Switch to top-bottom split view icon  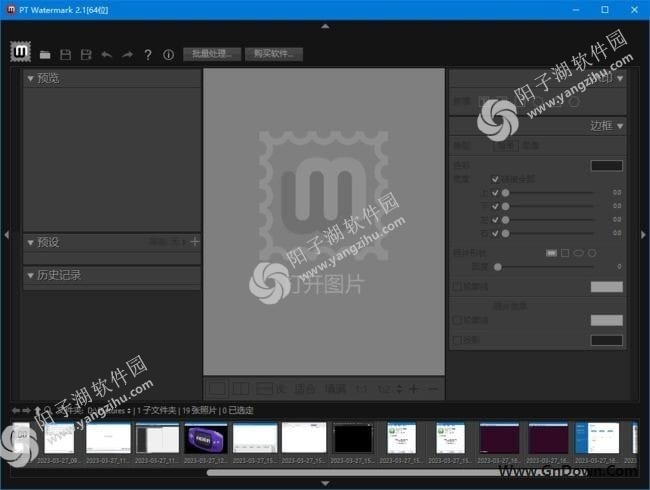[264, 389]
